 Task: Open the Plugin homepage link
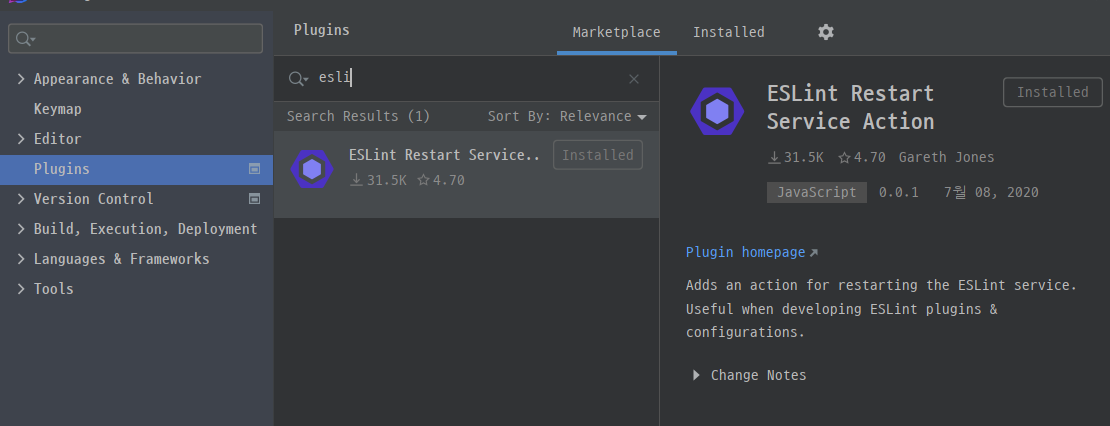pyautogui.click(x=745, y=252)
